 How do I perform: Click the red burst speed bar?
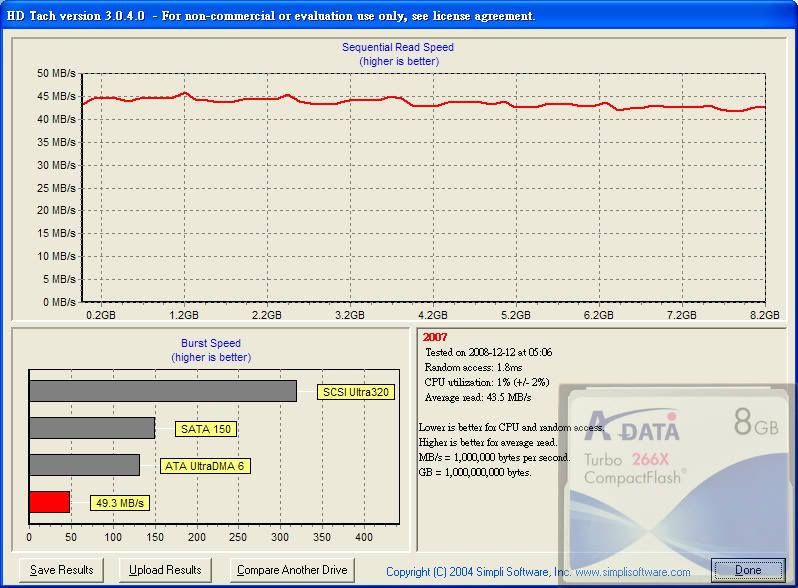click(x=49, y=502)
